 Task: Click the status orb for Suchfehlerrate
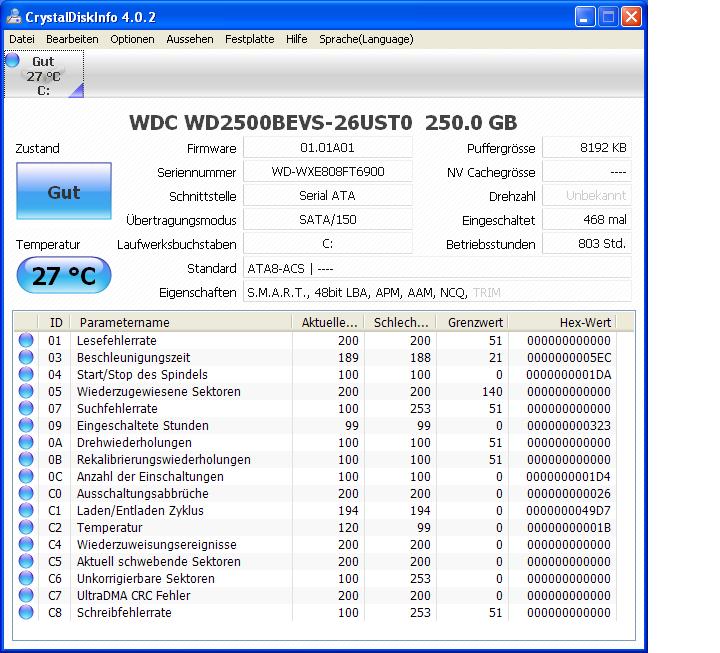(x=26, y=408)
